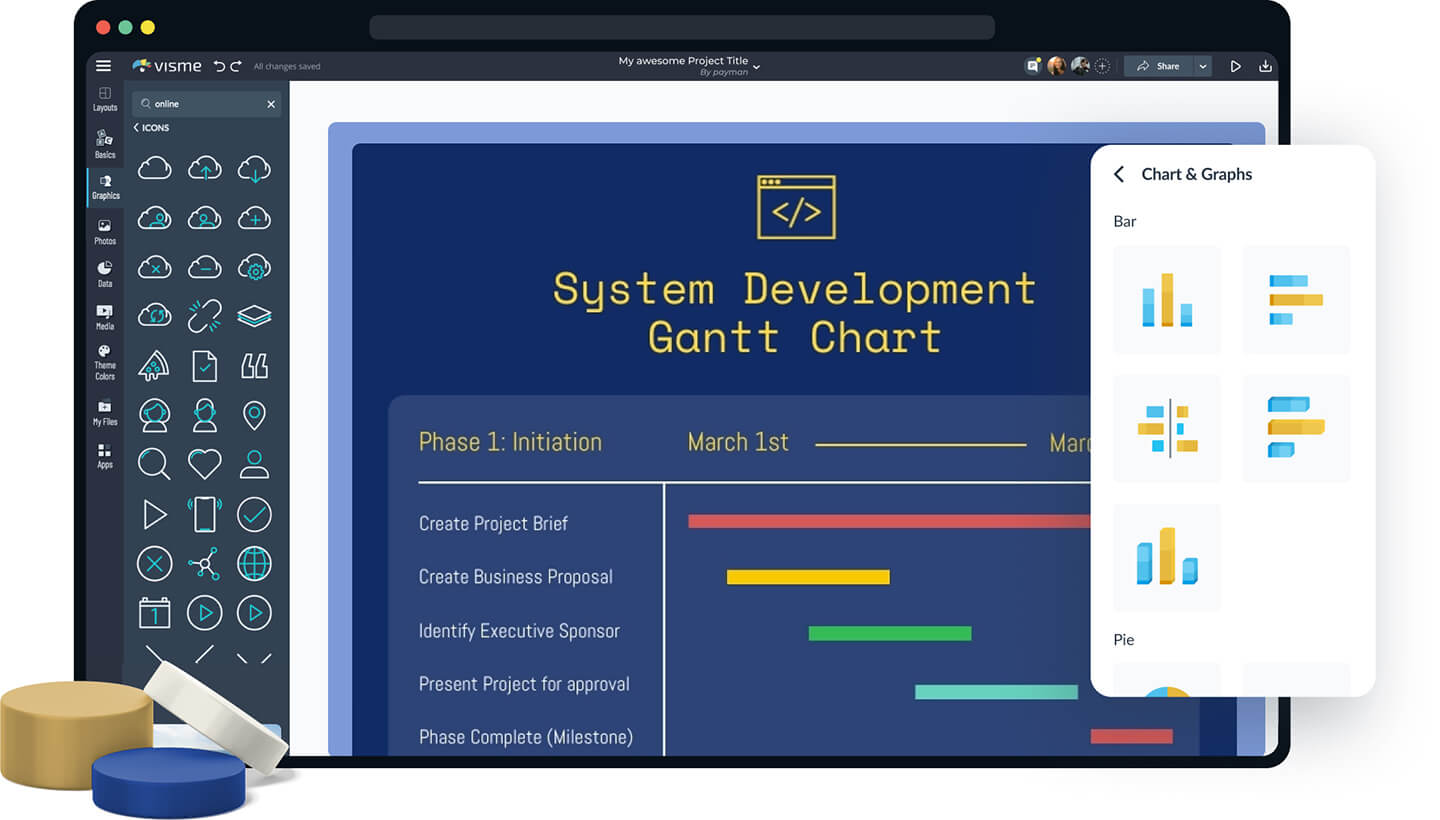Clear the online search field
The height and width of the screenshot is (820, 1440).
coord(271,104)
